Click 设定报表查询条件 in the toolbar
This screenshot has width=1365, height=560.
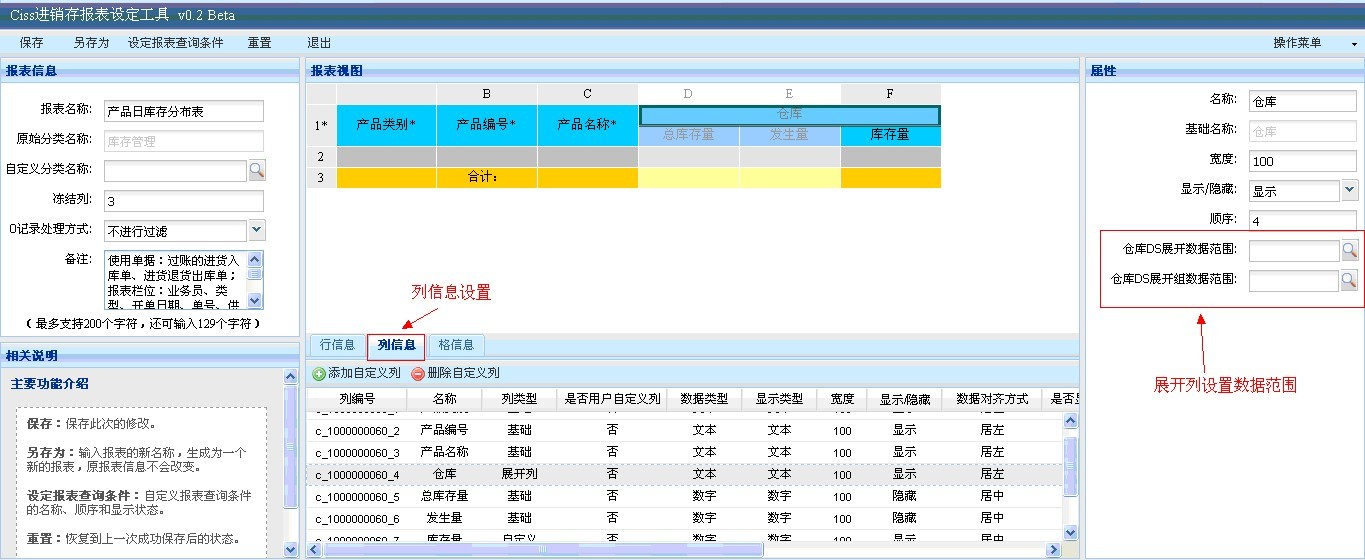(175, 43)
